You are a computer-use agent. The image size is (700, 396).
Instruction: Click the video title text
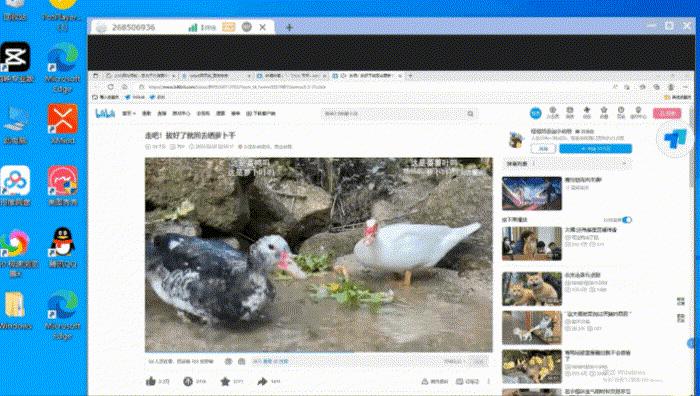[x=190, y=135]
